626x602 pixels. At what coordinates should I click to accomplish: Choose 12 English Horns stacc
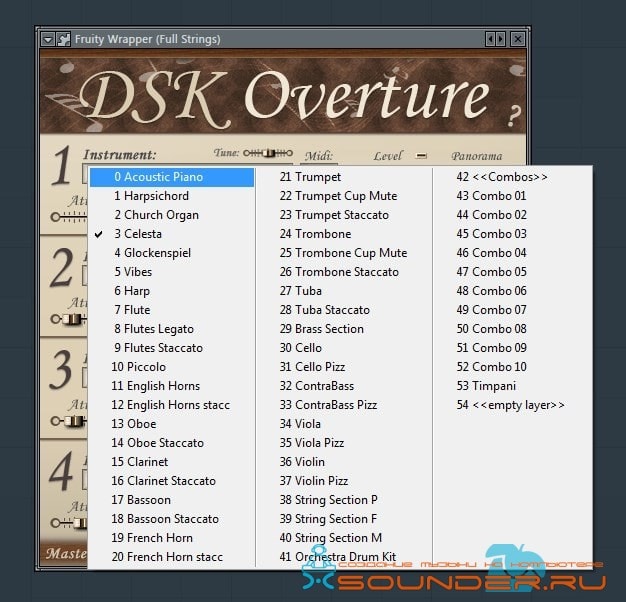pyautogui.click(x=172, y=405)
